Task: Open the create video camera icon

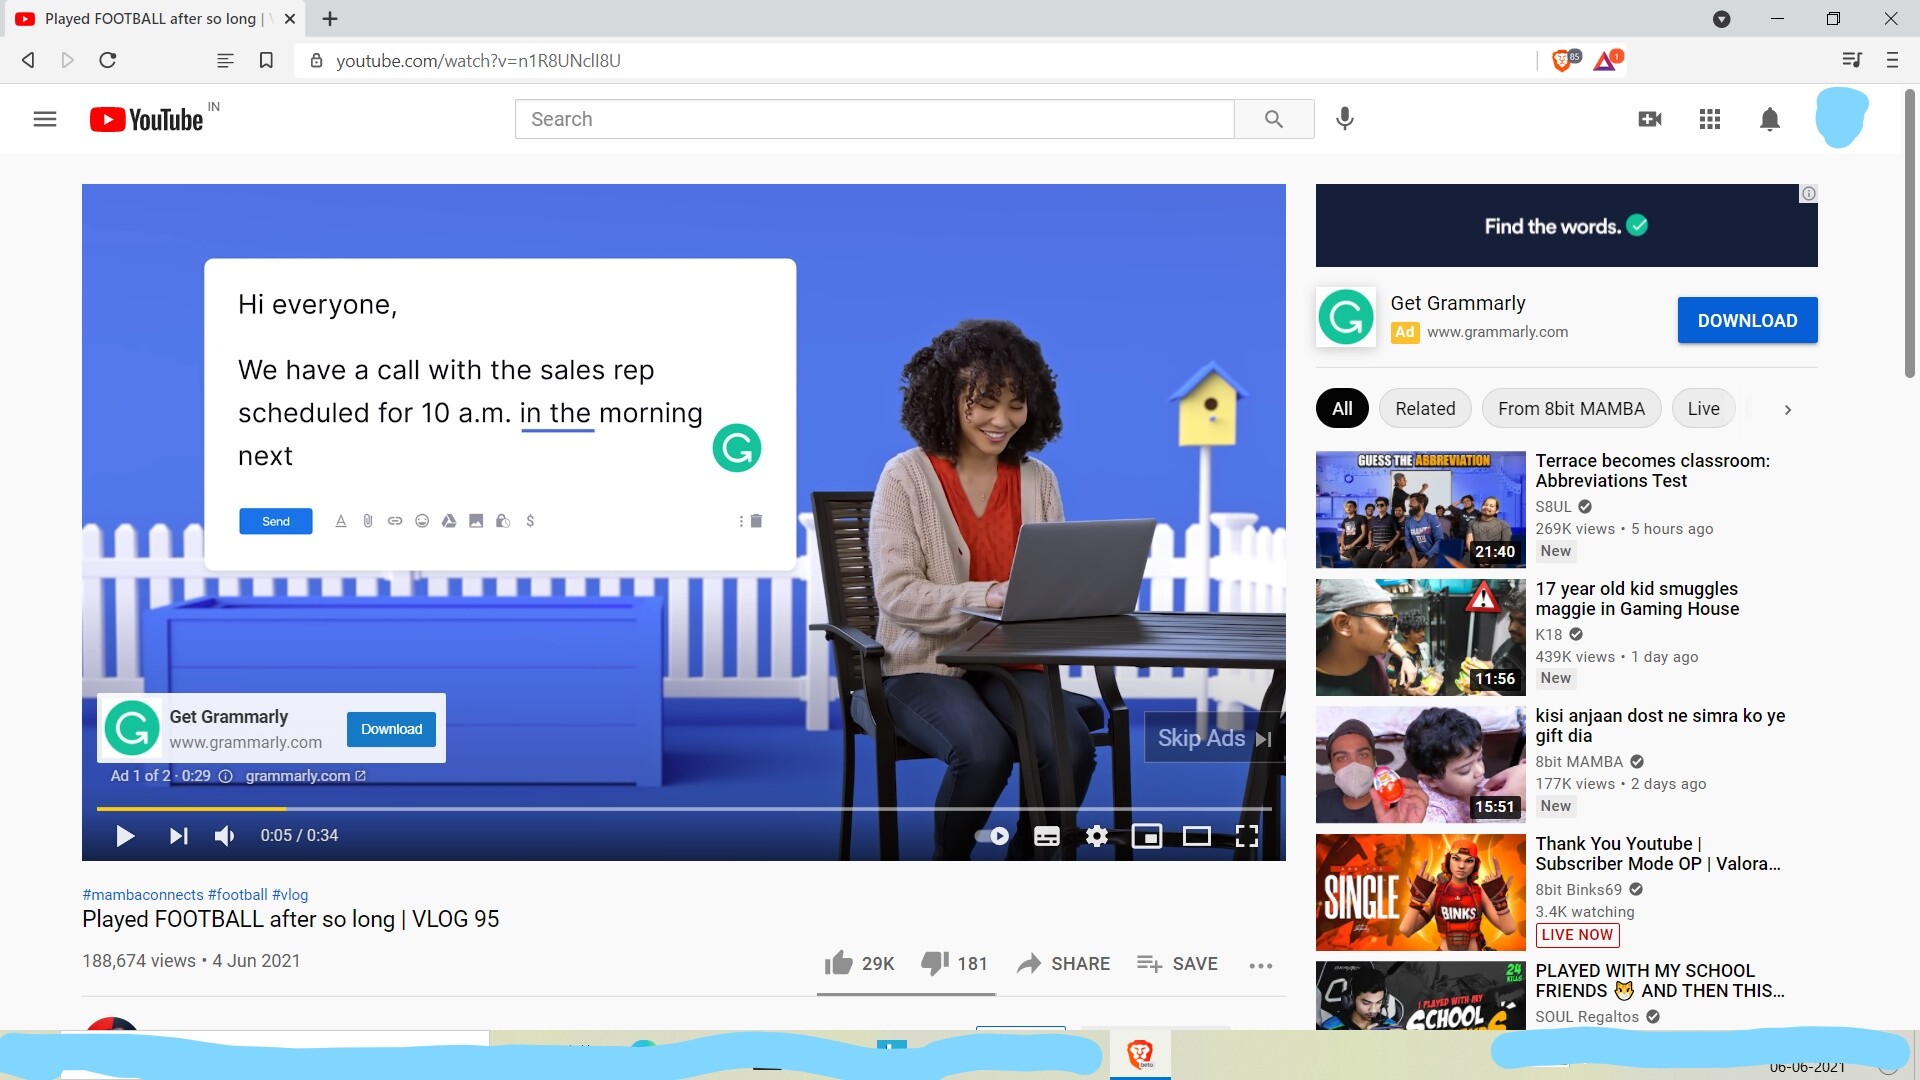Action: point(1650,119)
